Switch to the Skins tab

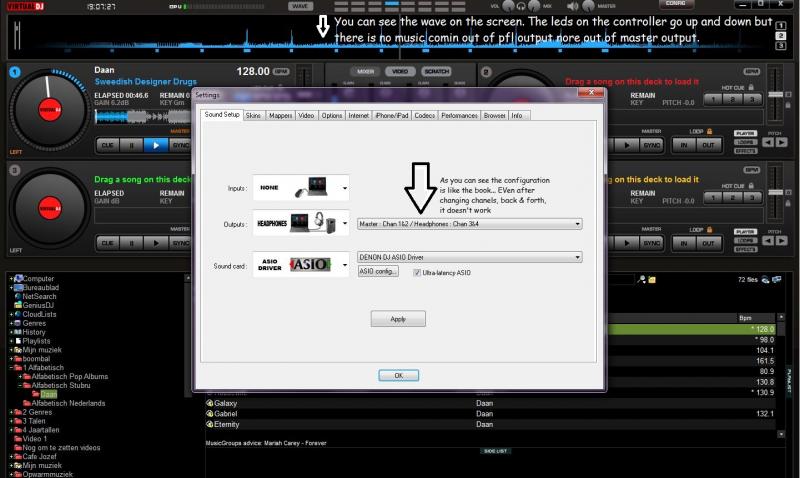point(253,116)
